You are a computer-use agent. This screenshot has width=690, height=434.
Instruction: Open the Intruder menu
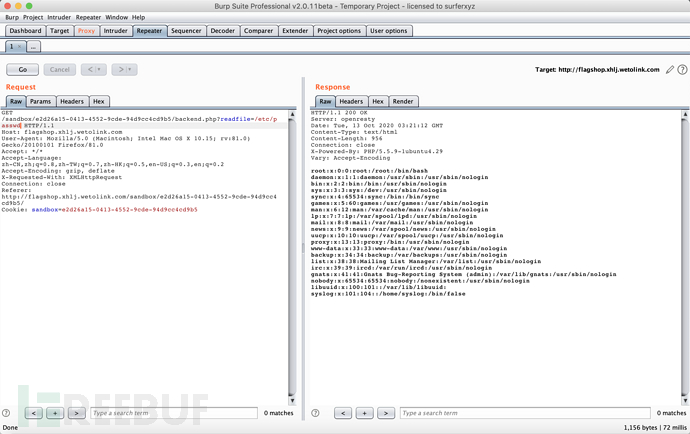coord(59,17)
